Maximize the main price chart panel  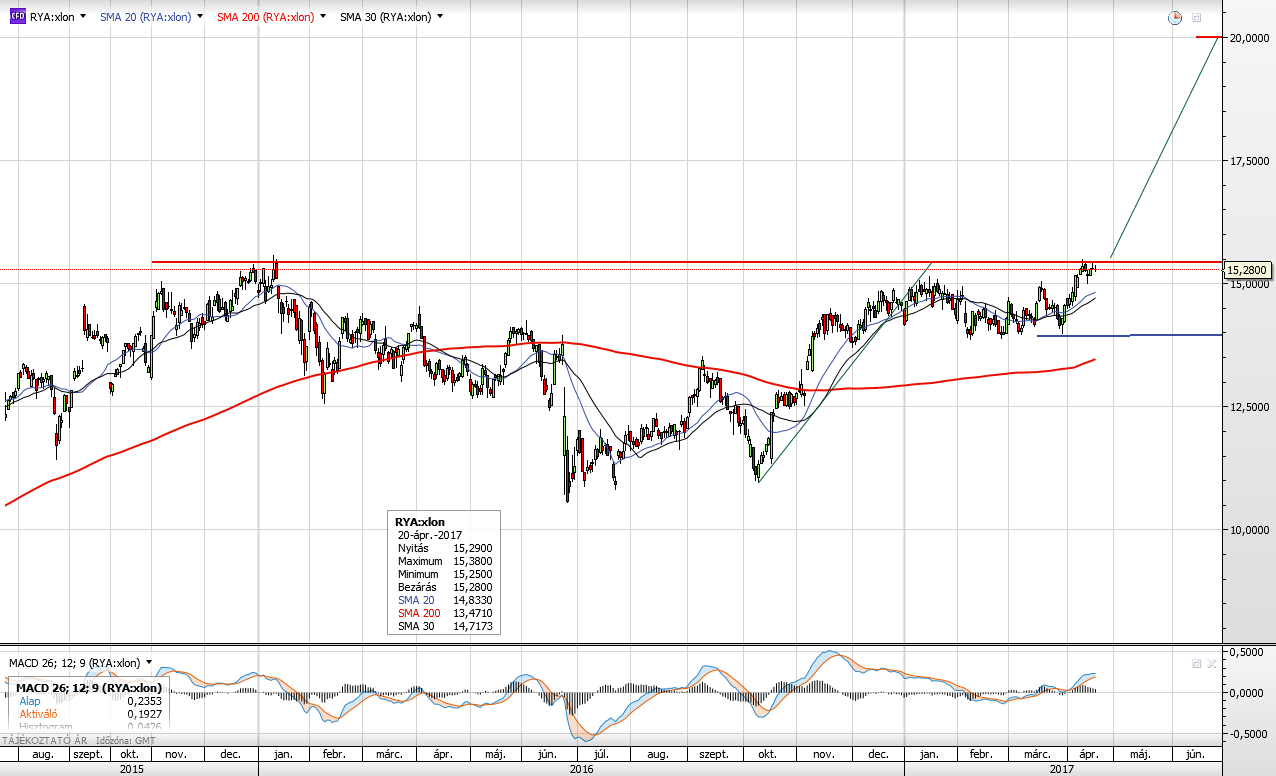tap(1197, 18)
